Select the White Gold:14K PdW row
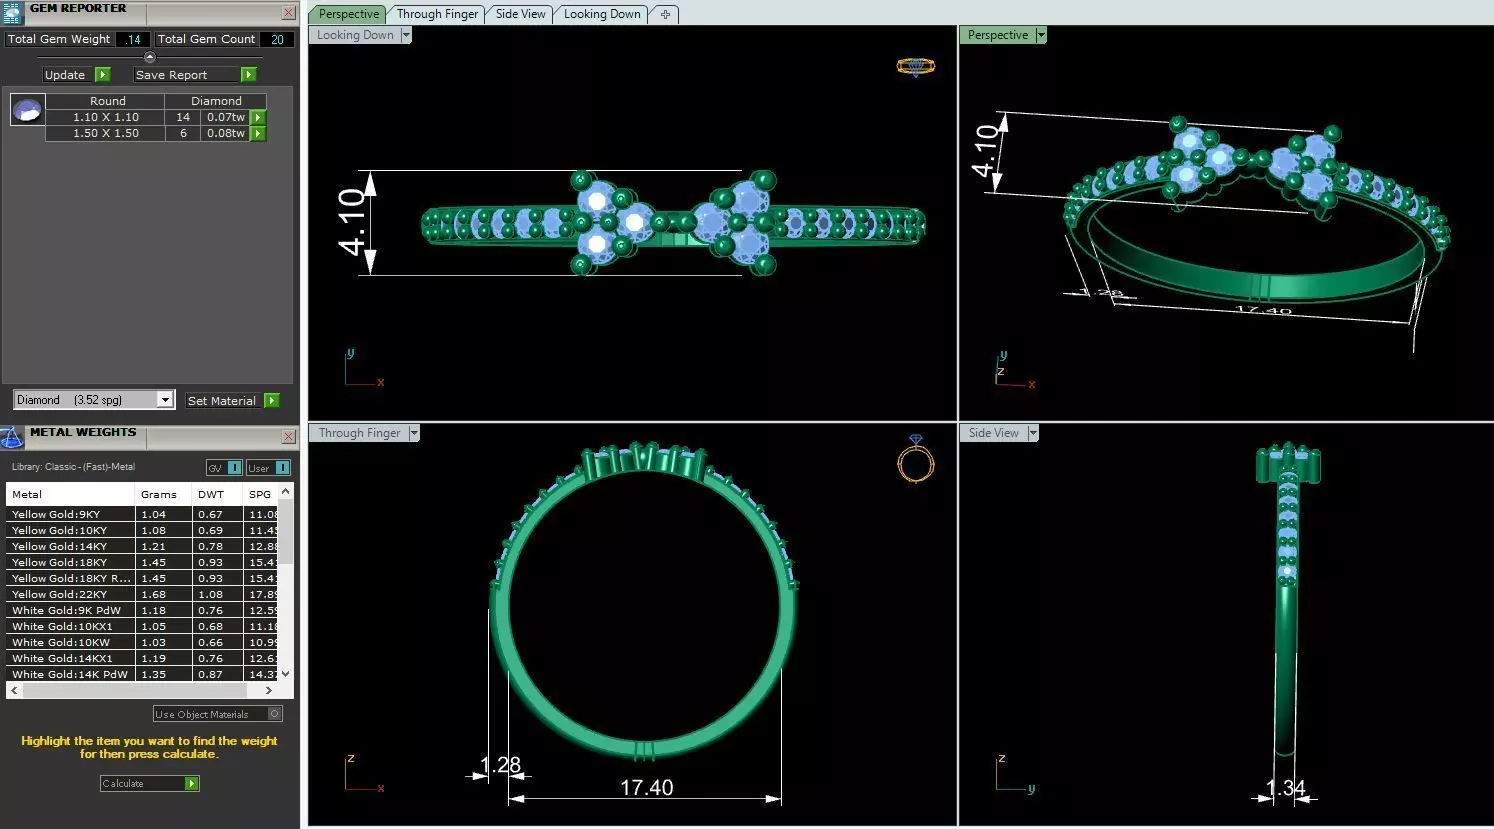 click(142, 674)
